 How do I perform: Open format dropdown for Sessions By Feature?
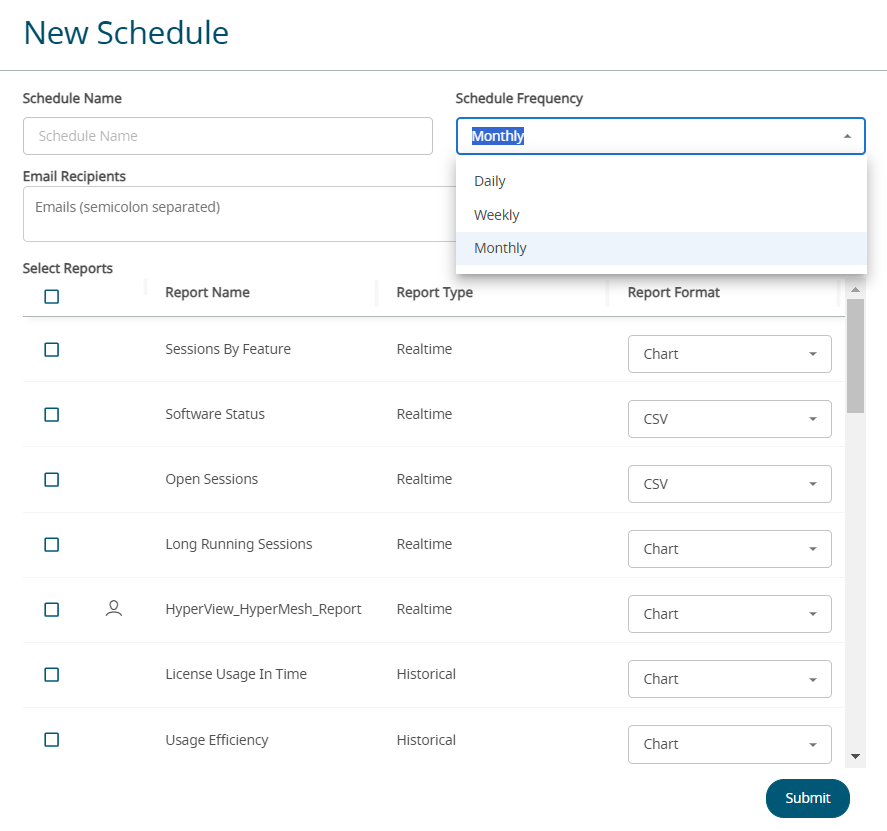(x=729, y=354)
